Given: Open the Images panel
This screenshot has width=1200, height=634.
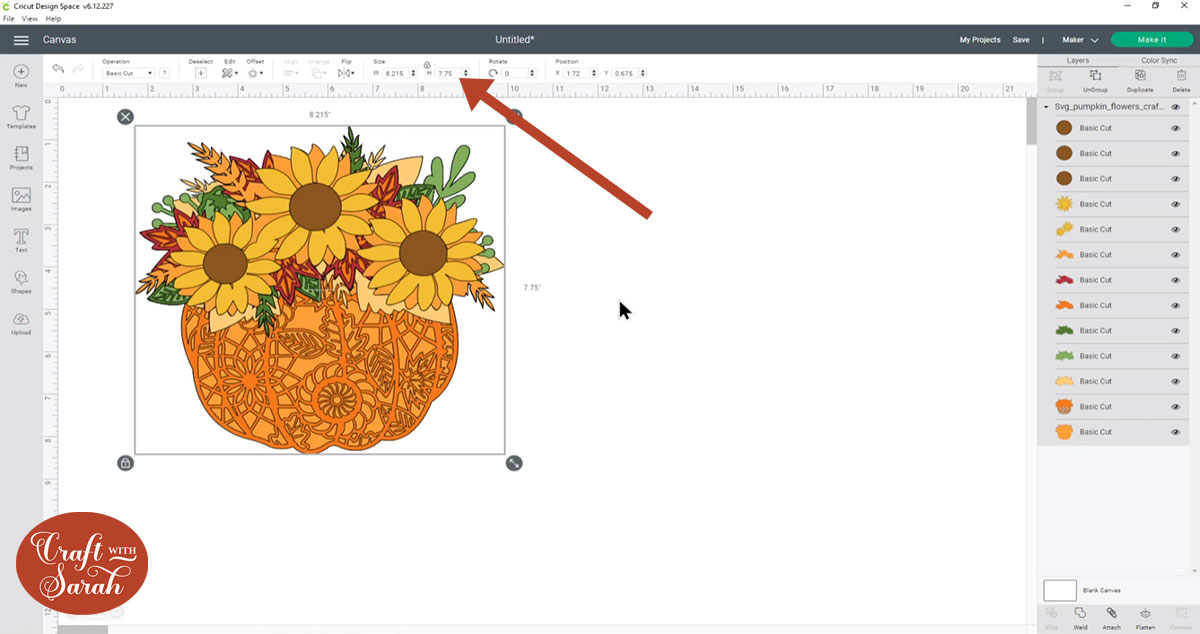Looking at the screenshot, I should point(21,198).
